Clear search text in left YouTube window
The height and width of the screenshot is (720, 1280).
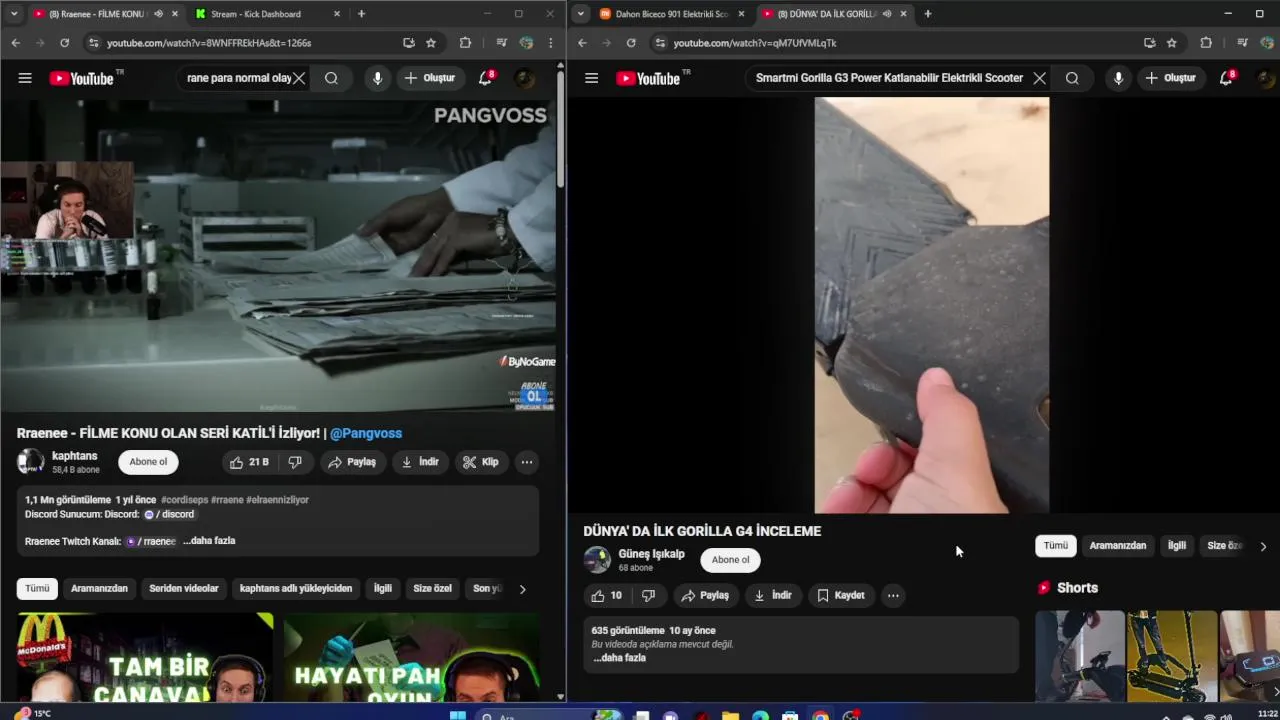coord(299,78)
